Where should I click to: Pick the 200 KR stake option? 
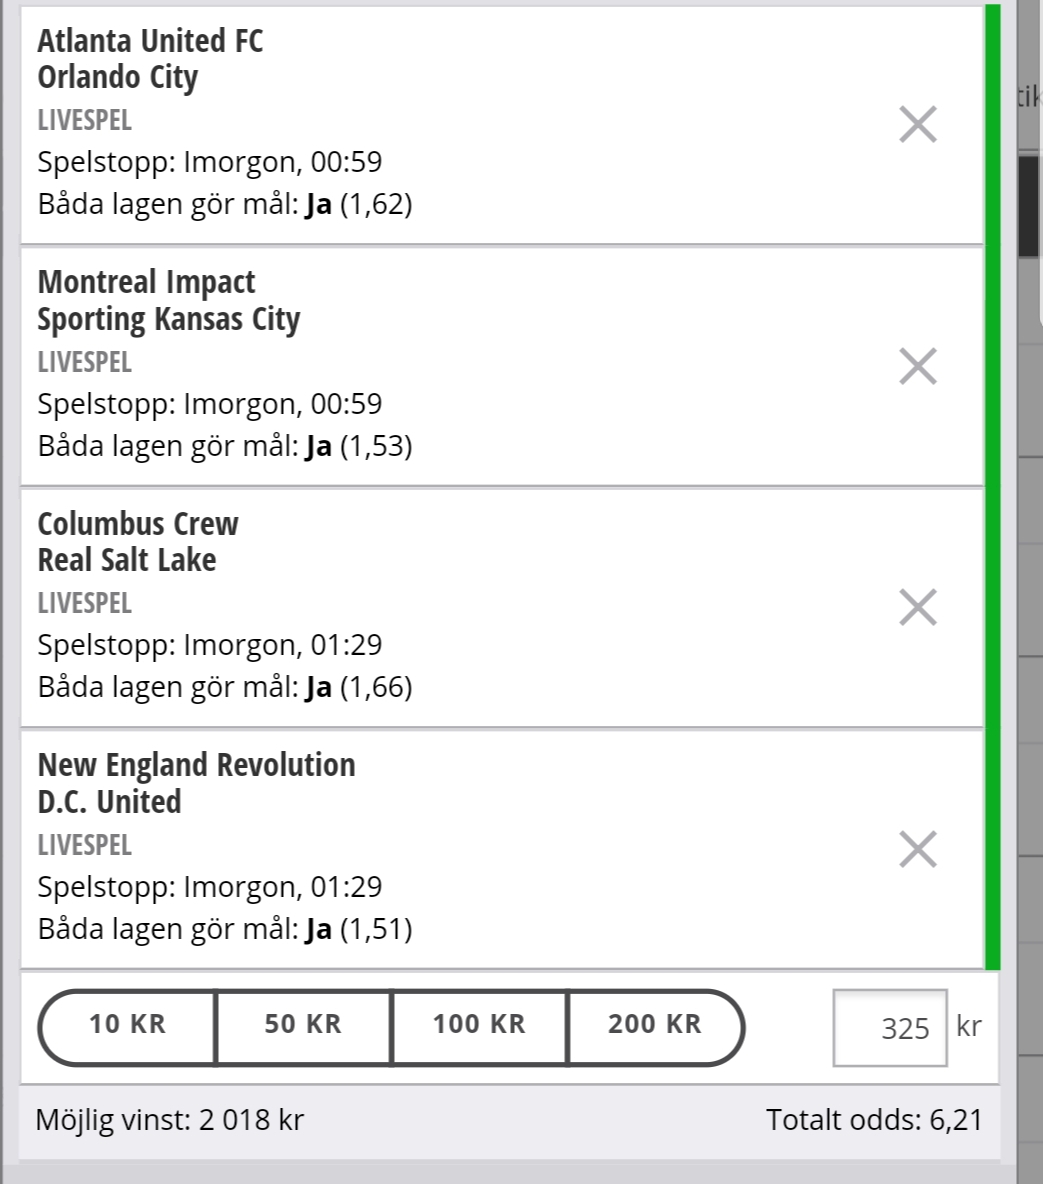point(655,1027)
